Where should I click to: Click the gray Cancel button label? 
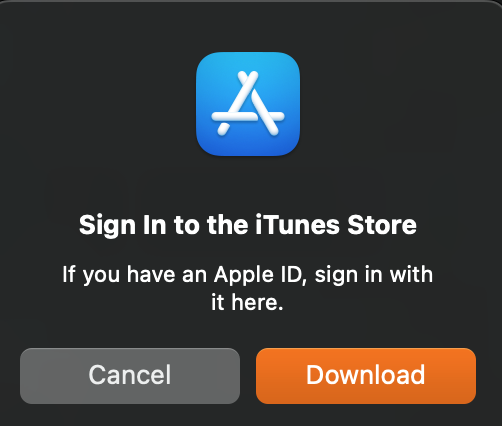pyautogui.click(x=130, y=375)
